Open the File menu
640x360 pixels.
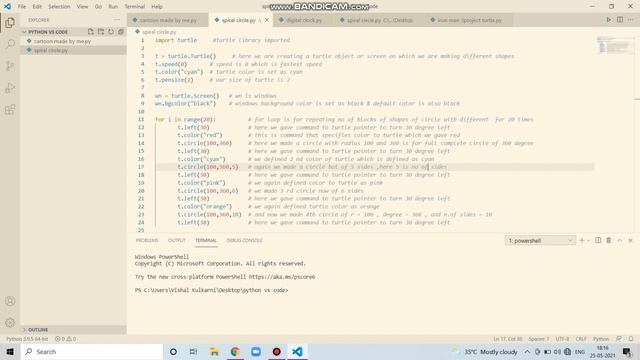click(22, 7)
